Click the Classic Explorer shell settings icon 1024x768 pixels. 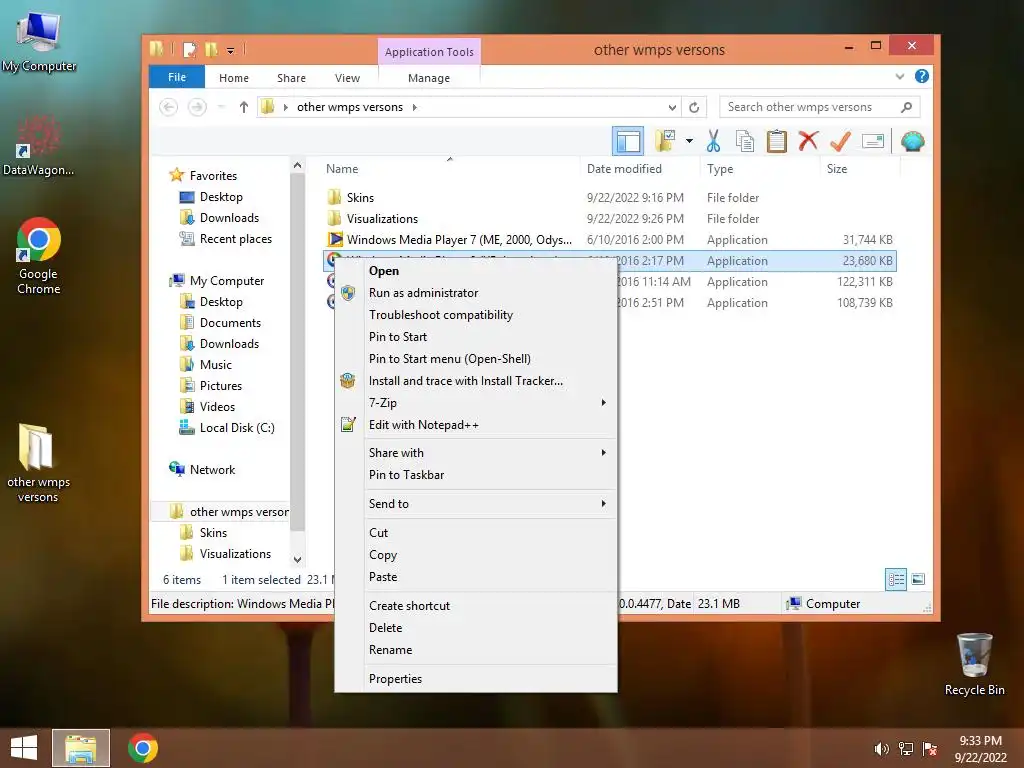click(912, 141)
